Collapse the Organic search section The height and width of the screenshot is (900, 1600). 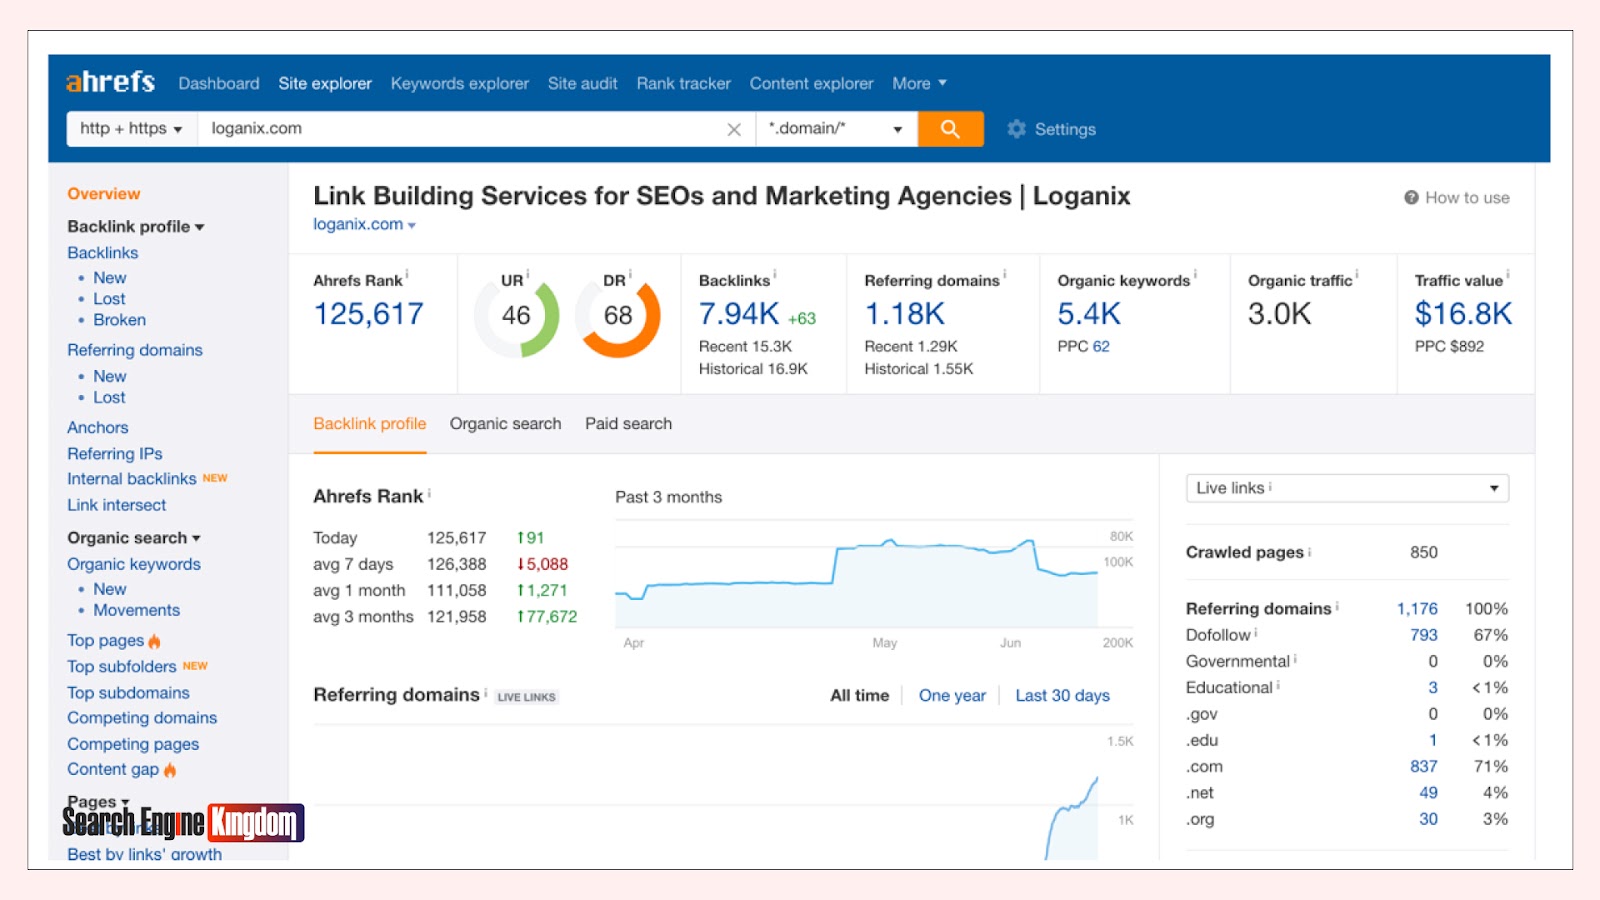click(x=134, y=538)
